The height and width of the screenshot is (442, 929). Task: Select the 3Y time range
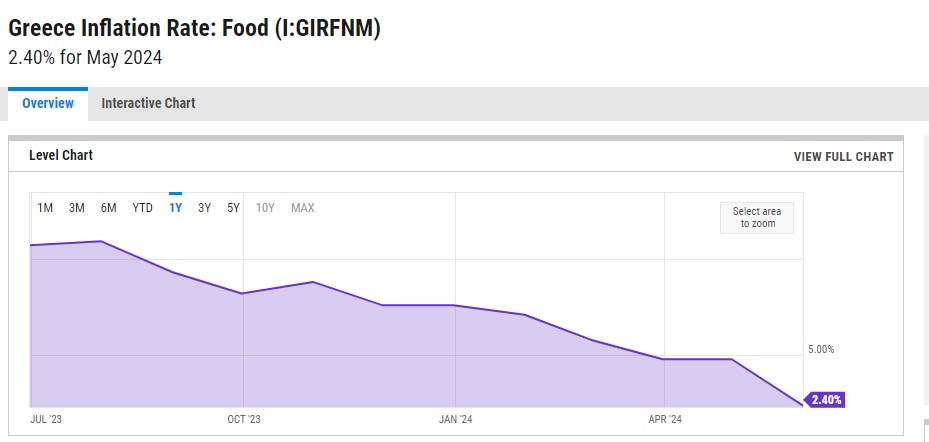click(204, 208)
